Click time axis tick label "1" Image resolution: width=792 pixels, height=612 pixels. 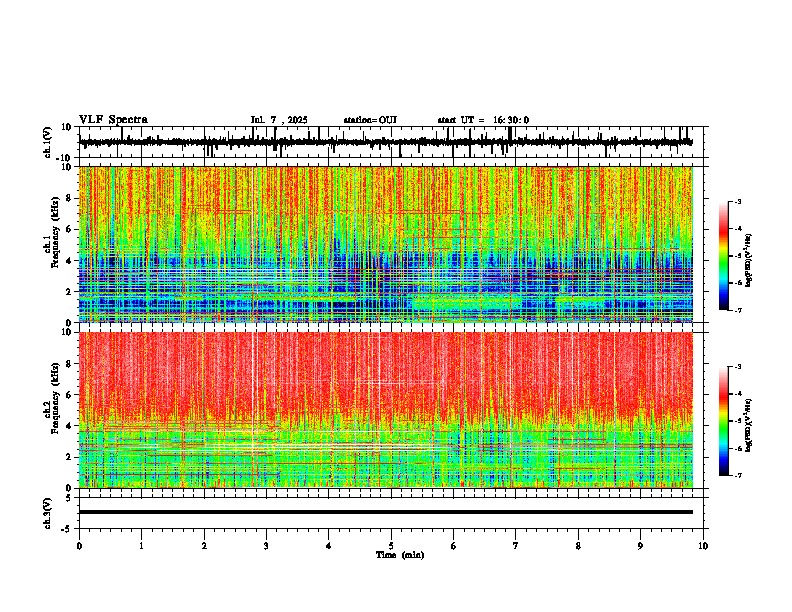141,546
